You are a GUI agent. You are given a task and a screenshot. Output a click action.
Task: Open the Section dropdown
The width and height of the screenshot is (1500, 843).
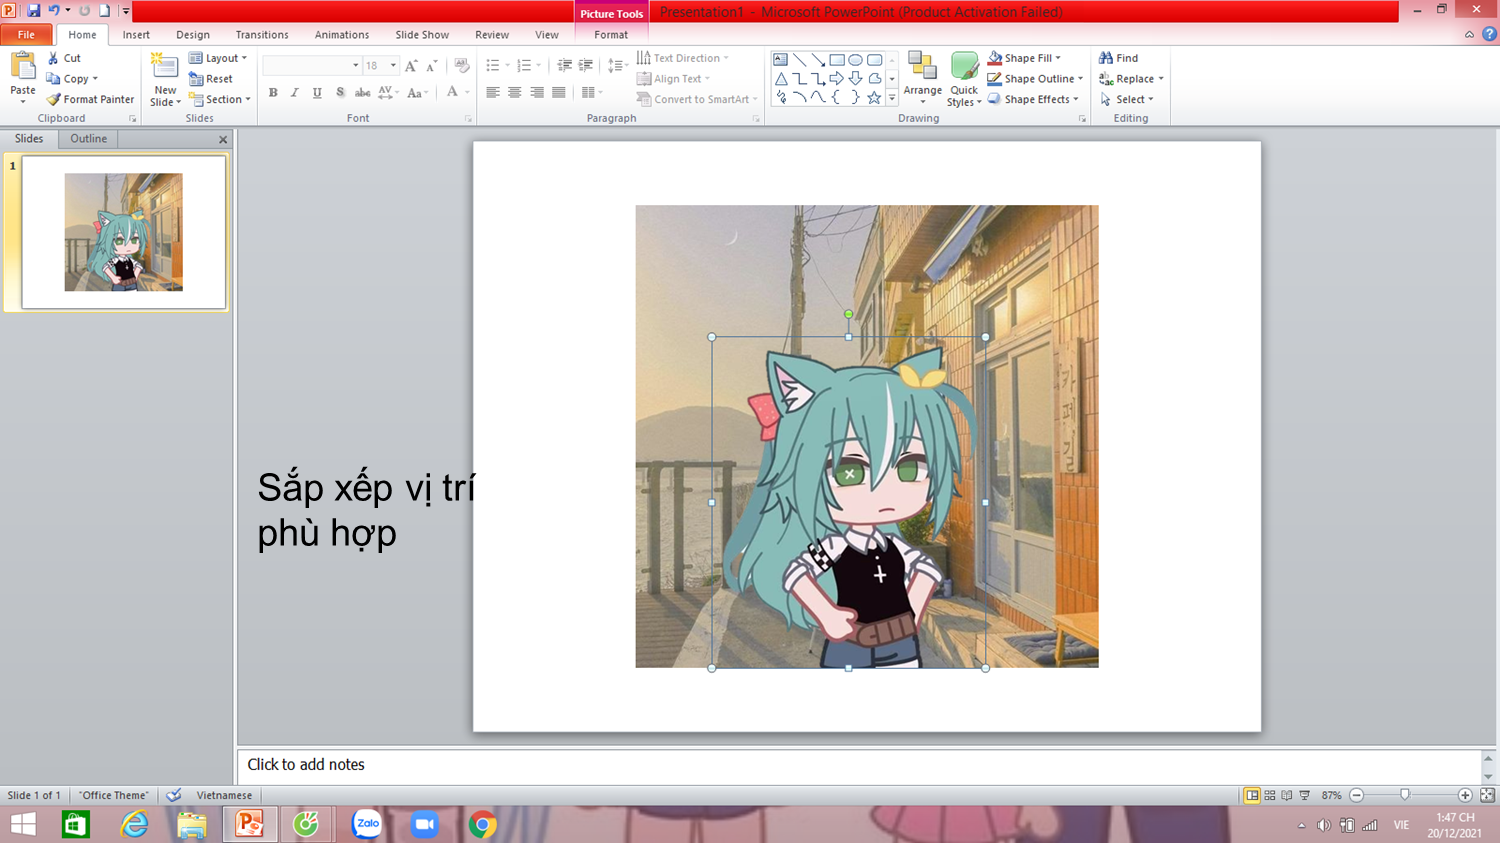coord(220,99)
